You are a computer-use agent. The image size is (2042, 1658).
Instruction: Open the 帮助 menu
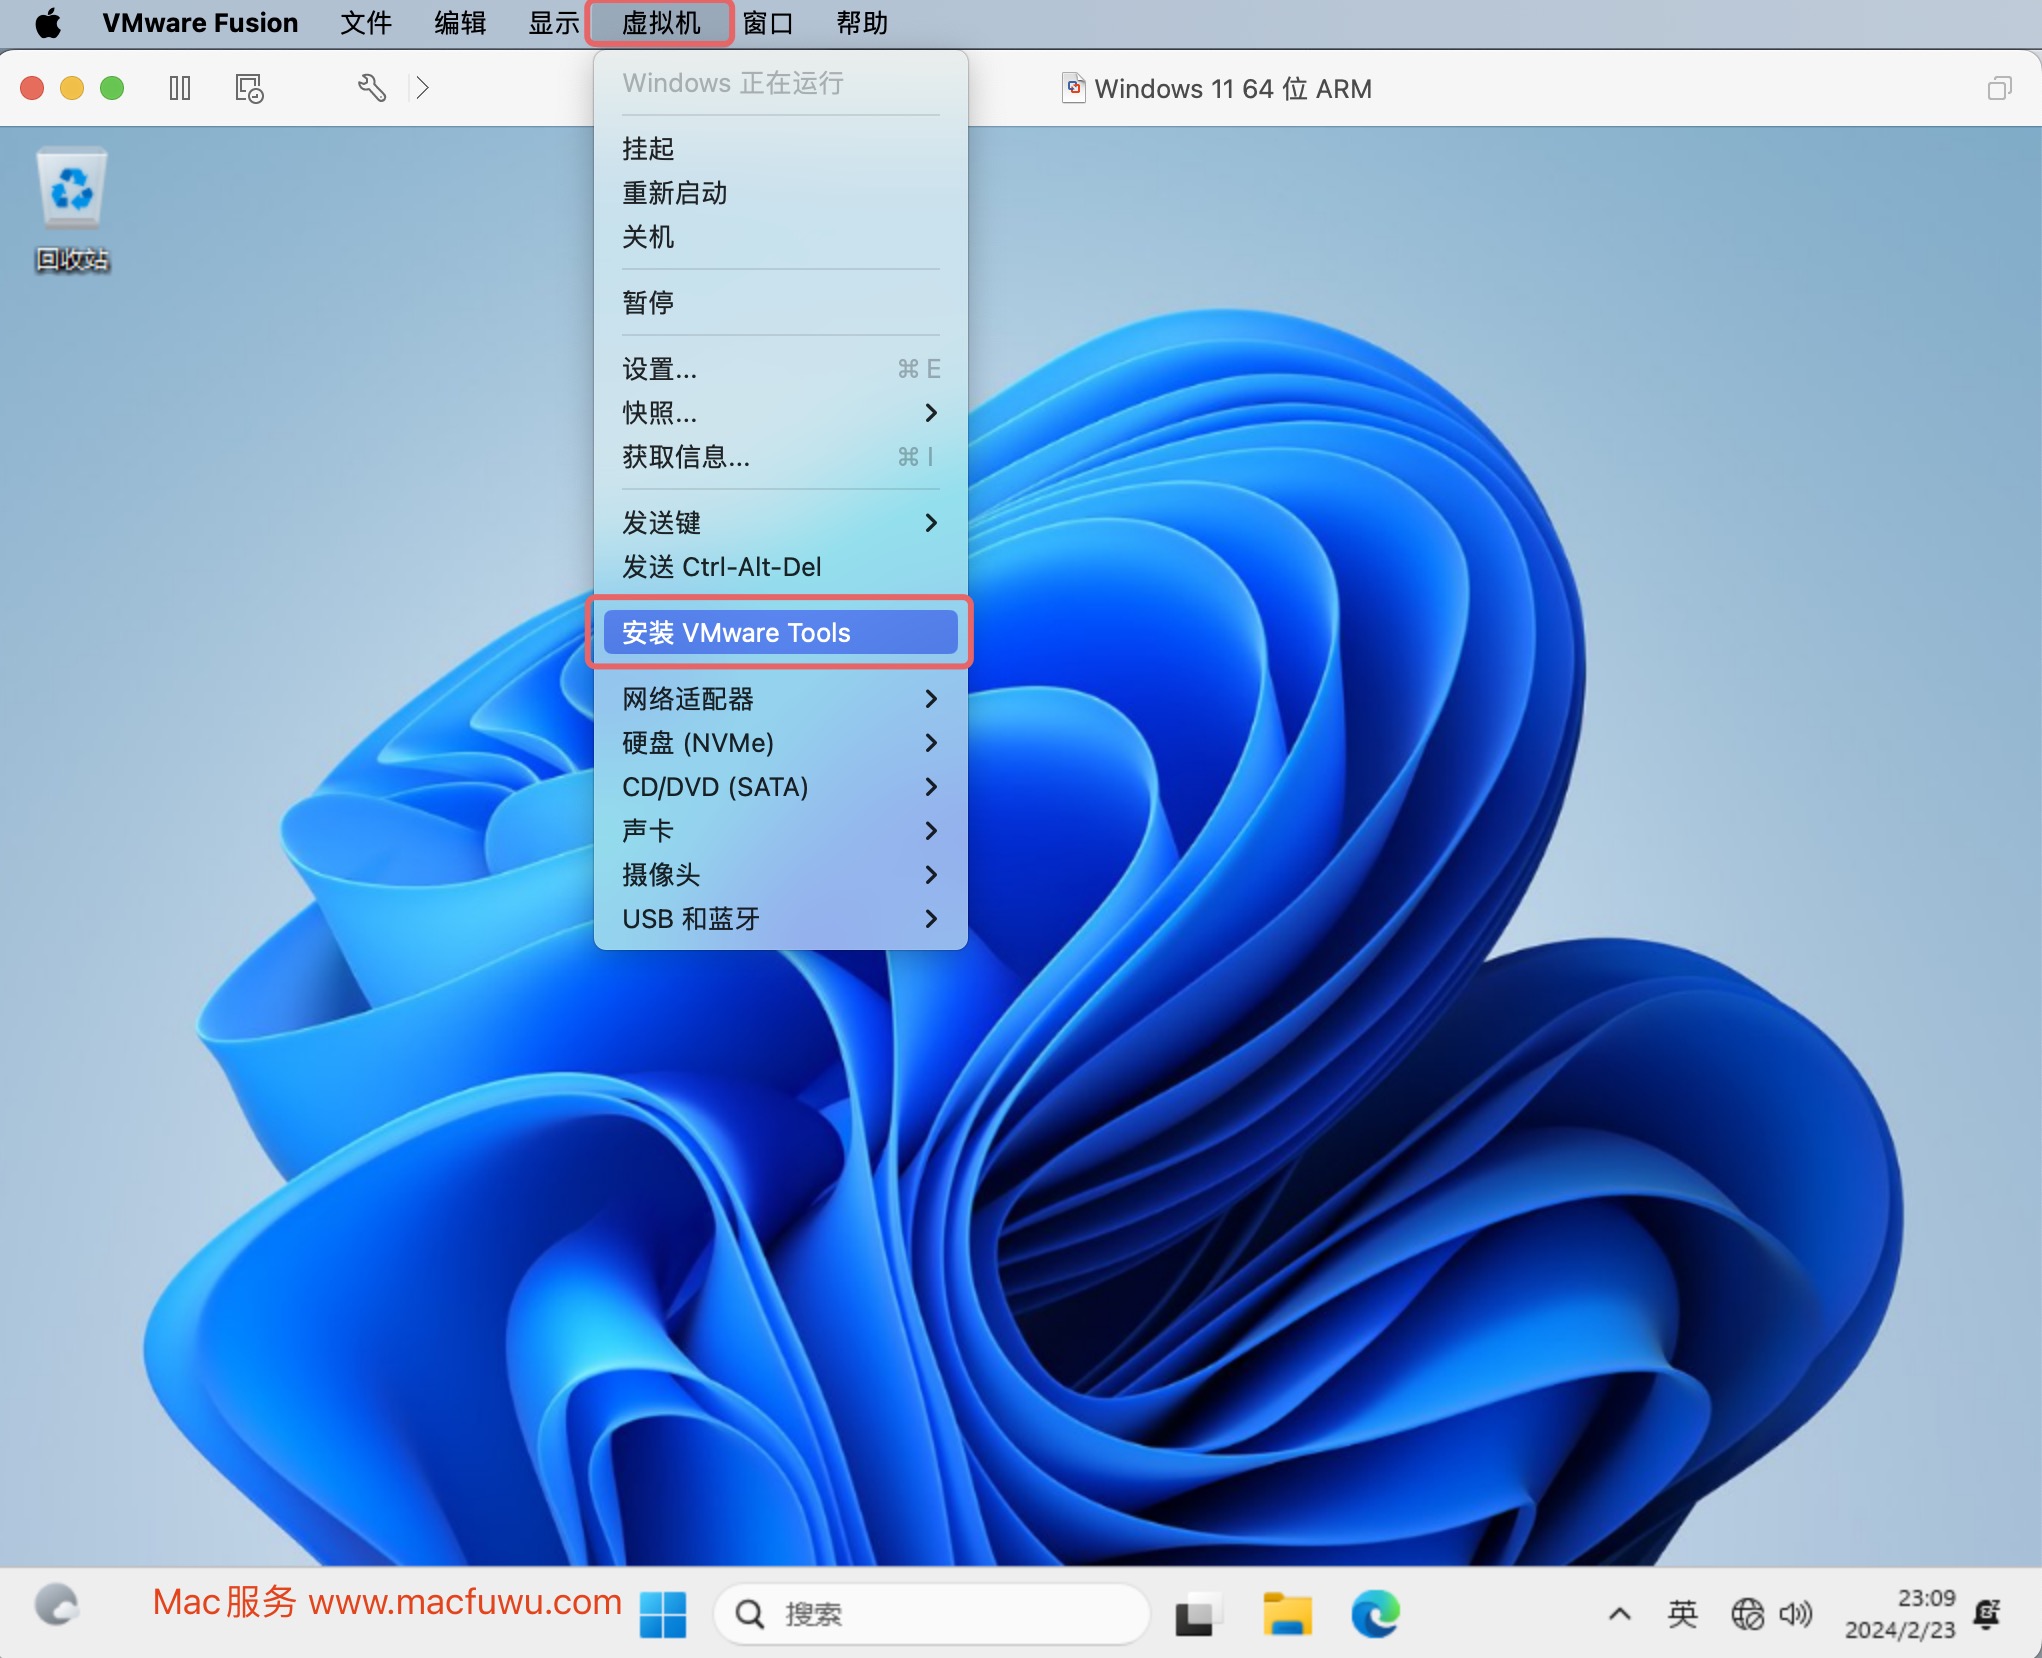[862, 22]
